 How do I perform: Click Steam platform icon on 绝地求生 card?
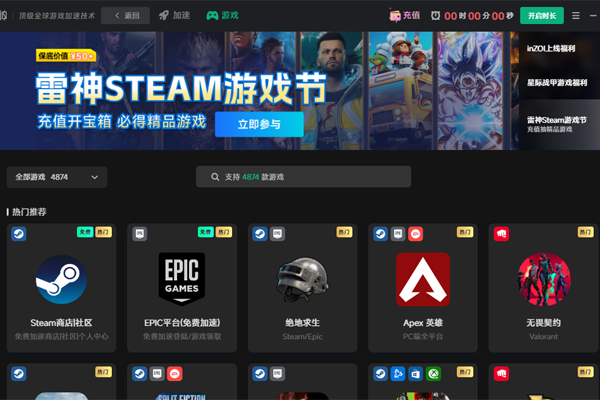(x=260, y=233)
